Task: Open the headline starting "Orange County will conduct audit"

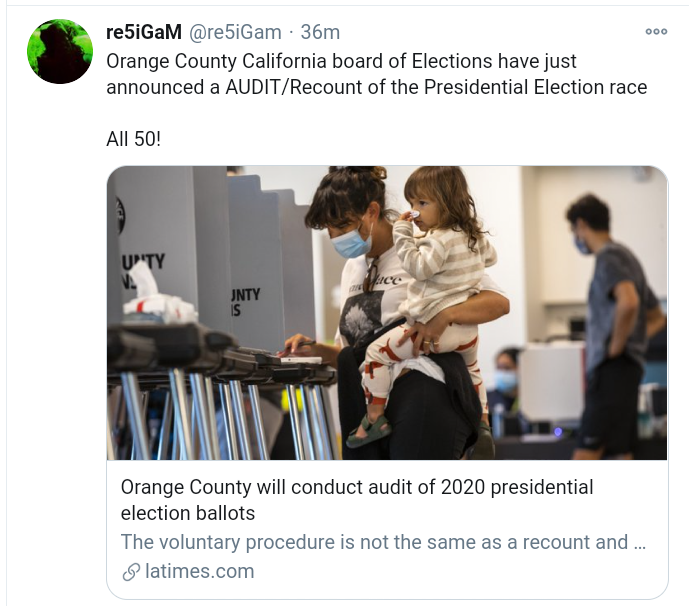Action: pos(356,488)
